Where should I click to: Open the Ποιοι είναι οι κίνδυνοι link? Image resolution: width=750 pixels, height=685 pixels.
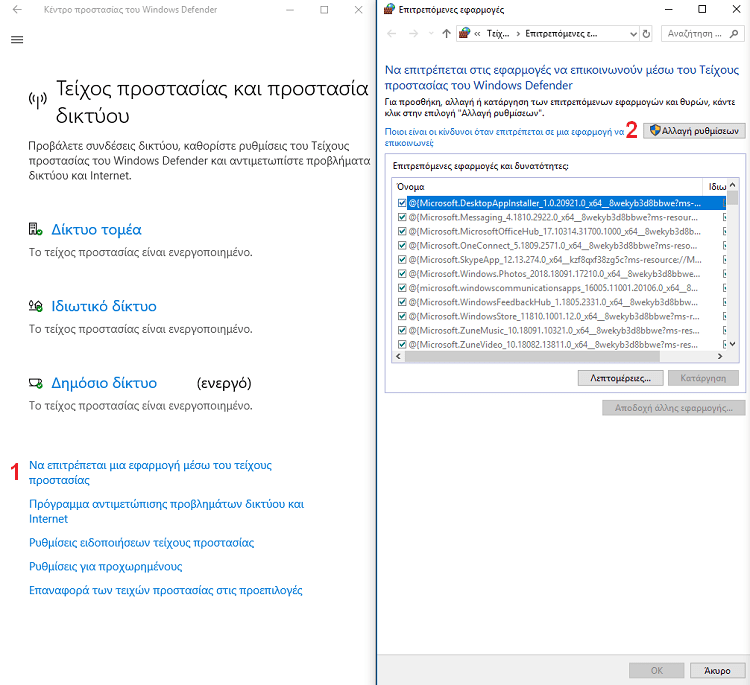coord(504,137)
